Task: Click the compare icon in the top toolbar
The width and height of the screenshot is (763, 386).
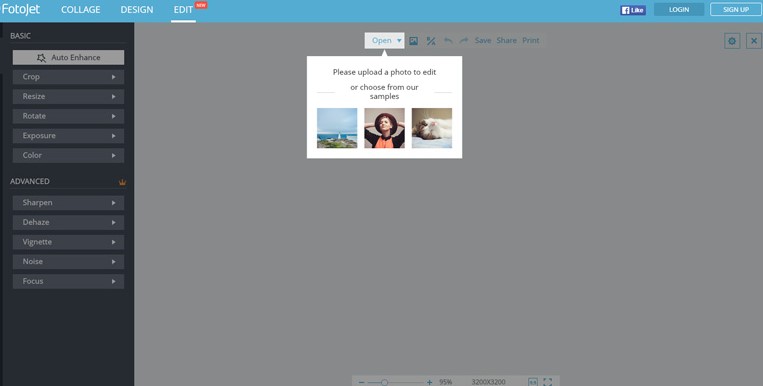Action: pyautogui.click(x=431, y=41)
